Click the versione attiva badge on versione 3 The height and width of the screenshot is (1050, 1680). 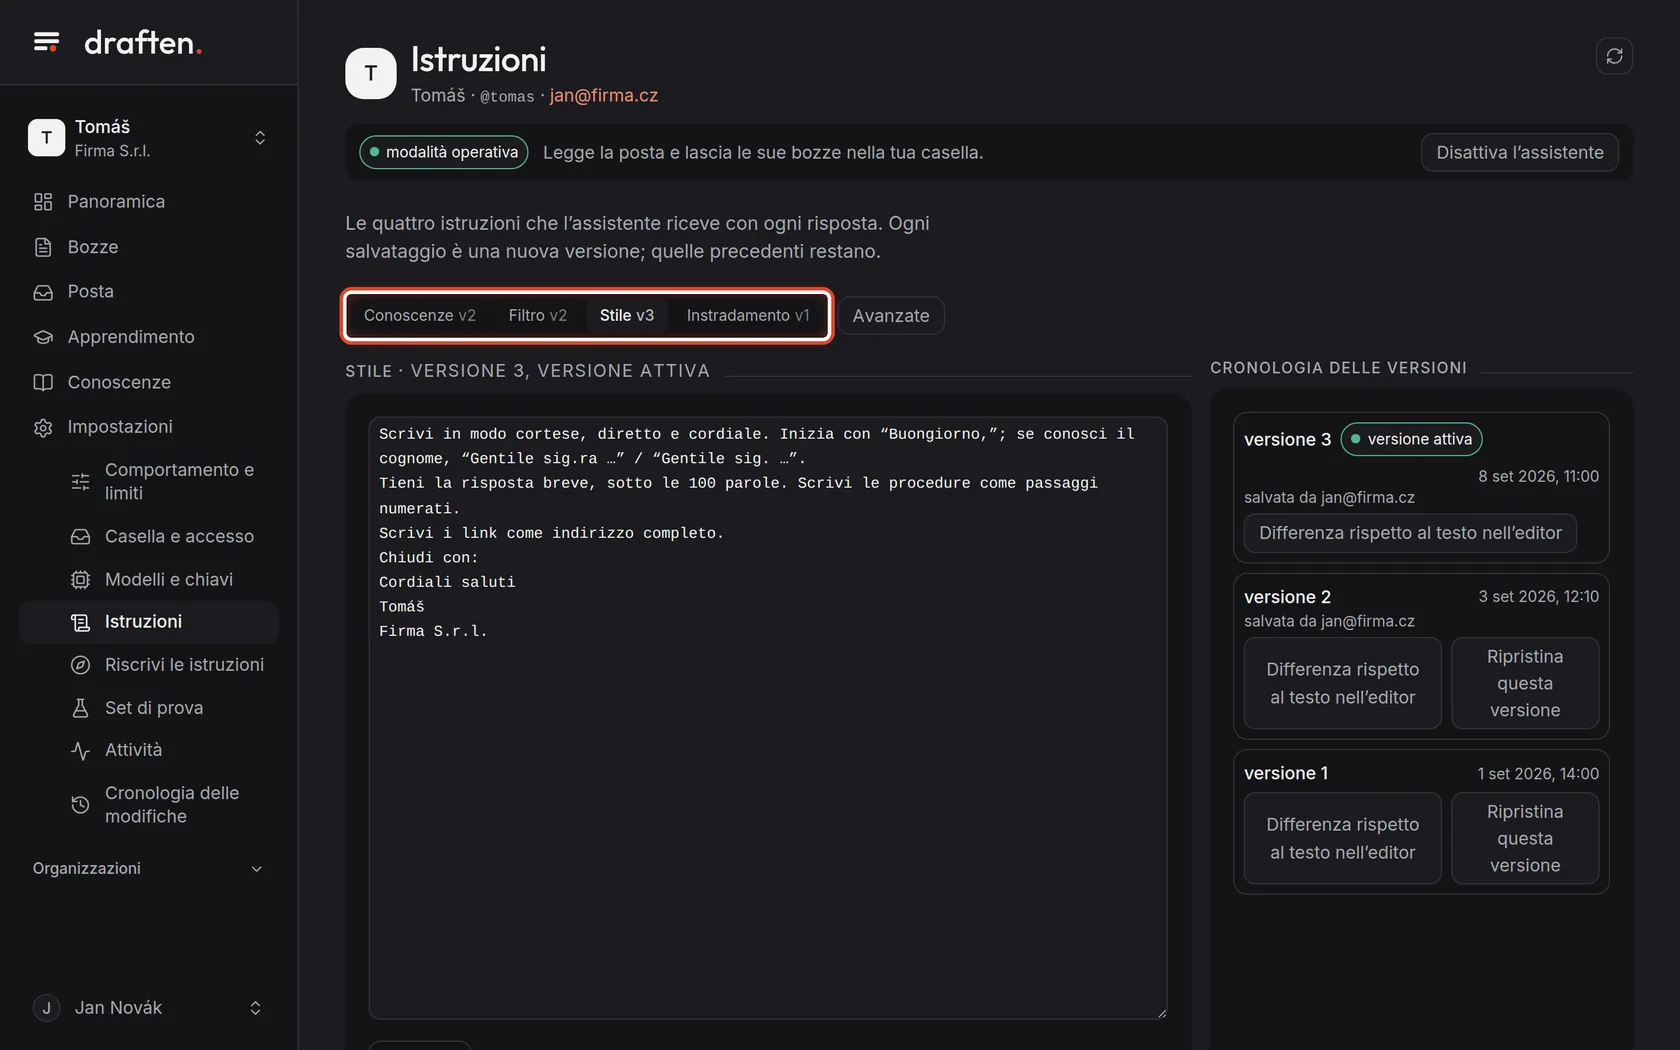[1411, 439]
